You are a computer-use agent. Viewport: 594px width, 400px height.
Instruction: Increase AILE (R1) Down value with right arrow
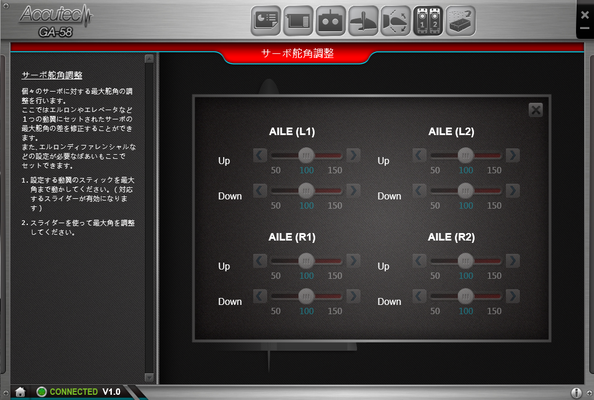pos(353,296)
